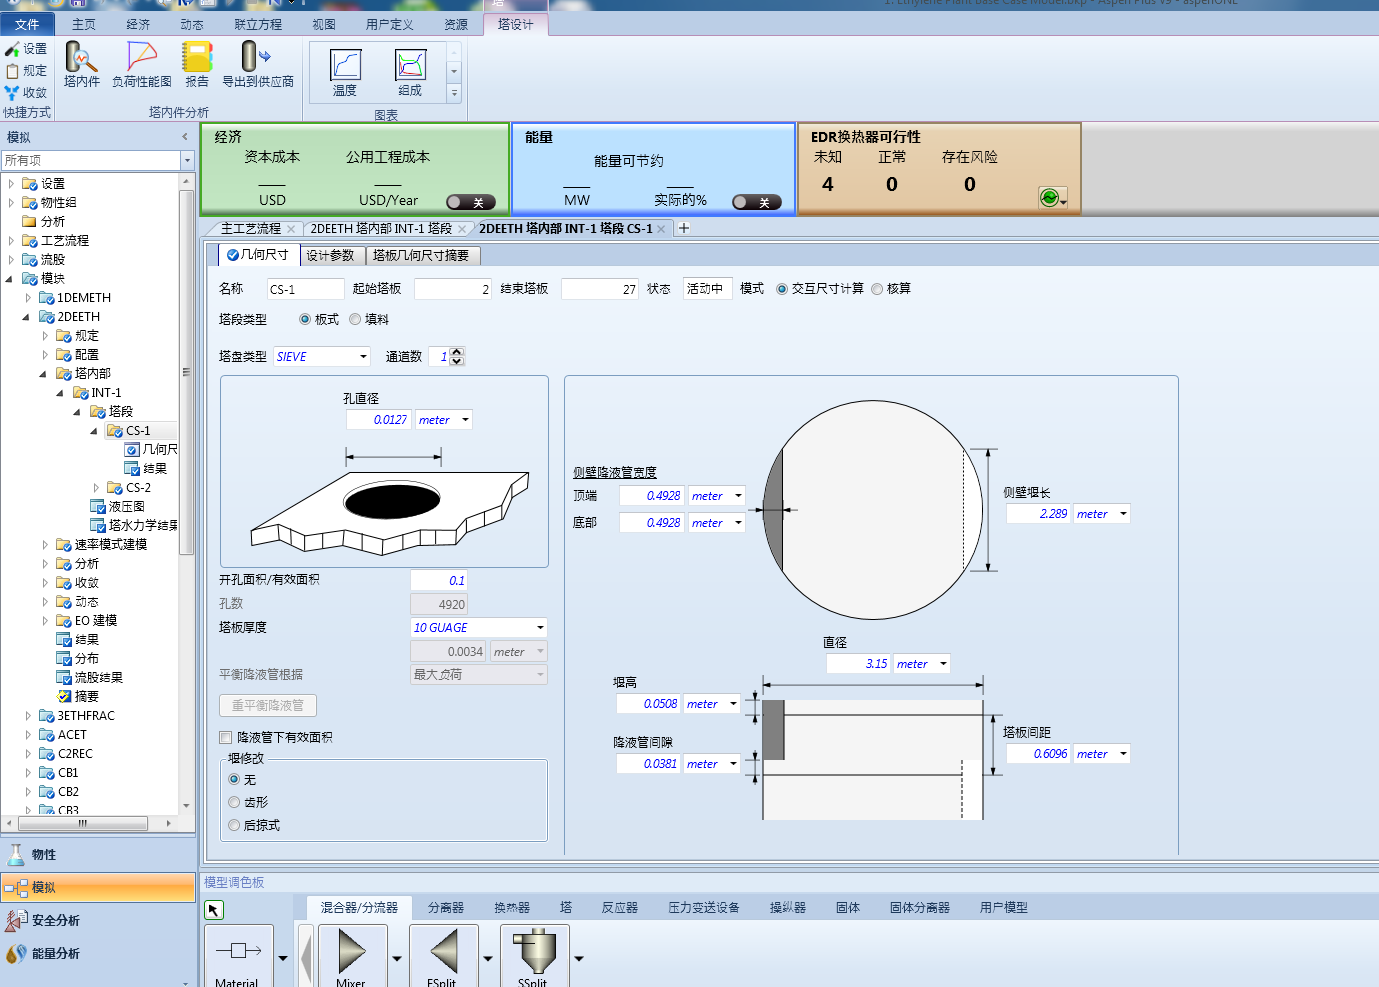Open 物性 environment in navigation pane
The width and height of the screenshot is (1379, 987).
point(98,855)
